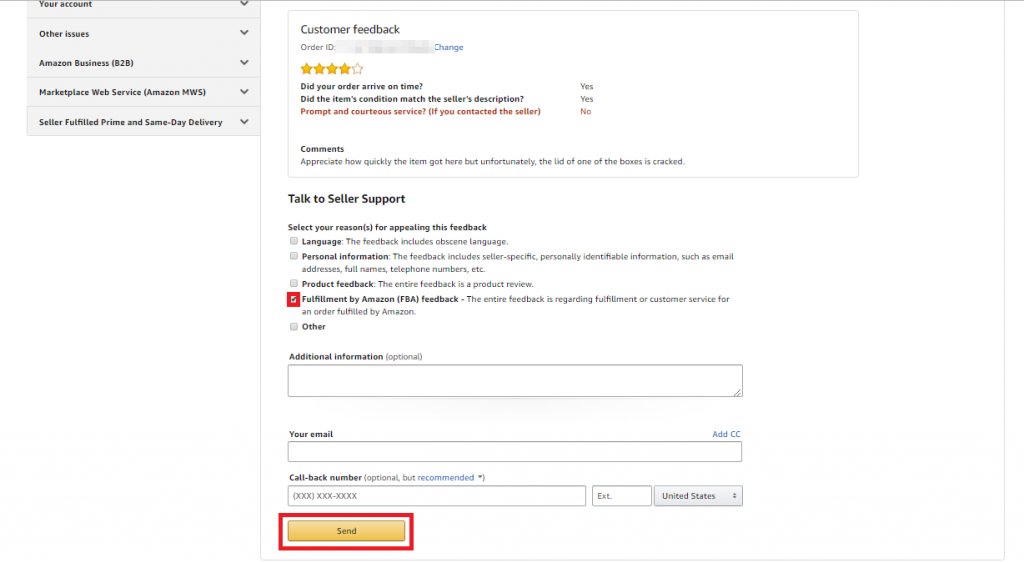
Task: Click the recommended link
Action: point(446,477)
